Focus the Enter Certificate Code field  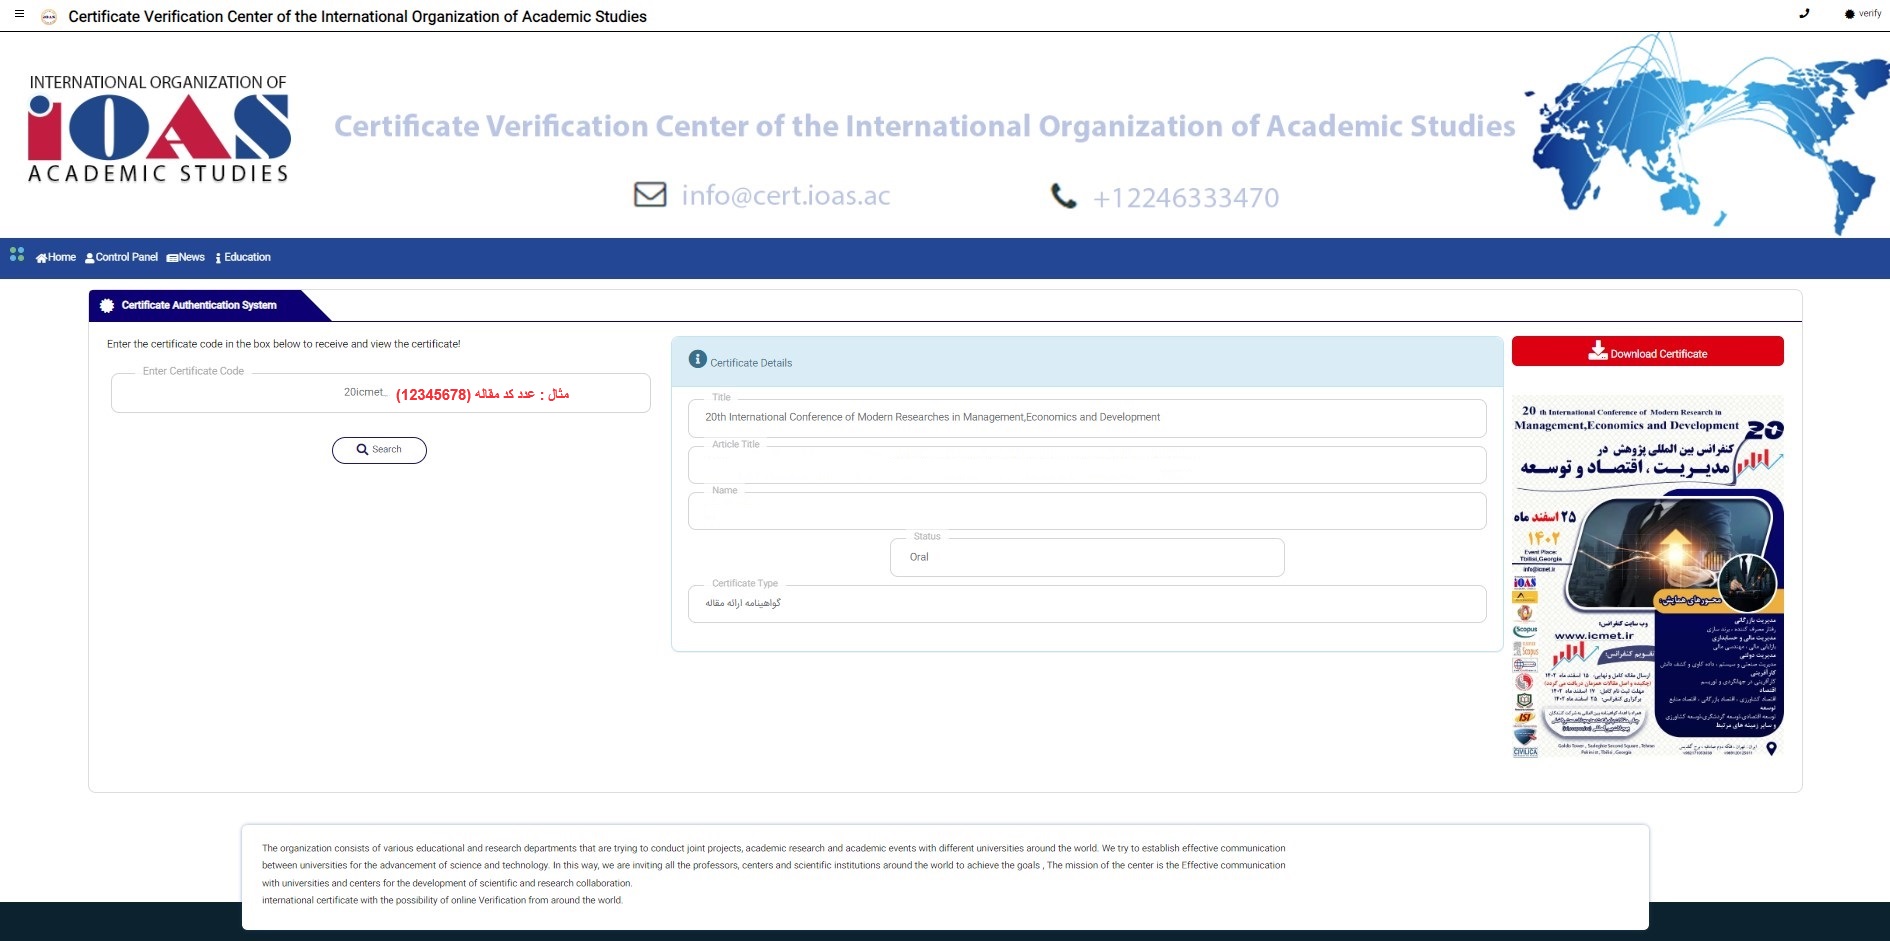tap(380, 393)
